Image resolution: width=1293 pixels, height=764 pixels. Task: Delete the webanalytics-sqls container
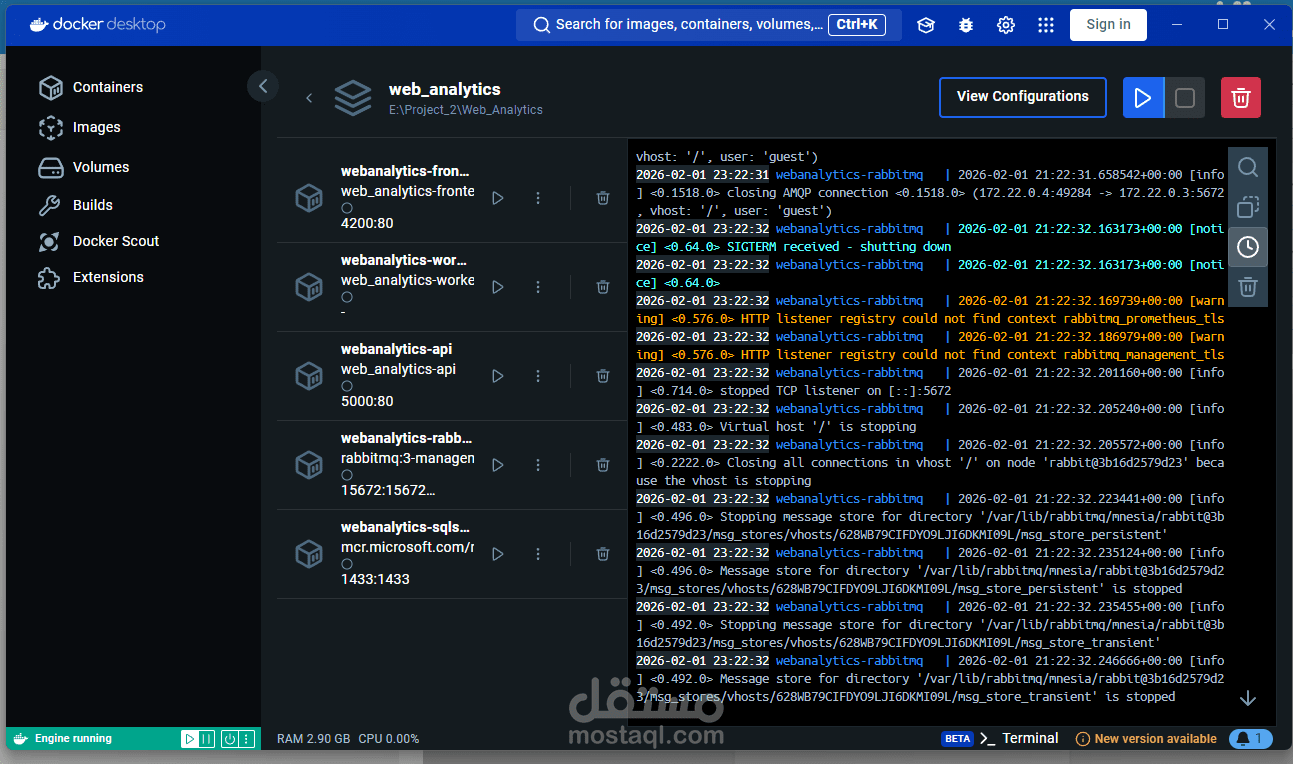click(602, 554)
